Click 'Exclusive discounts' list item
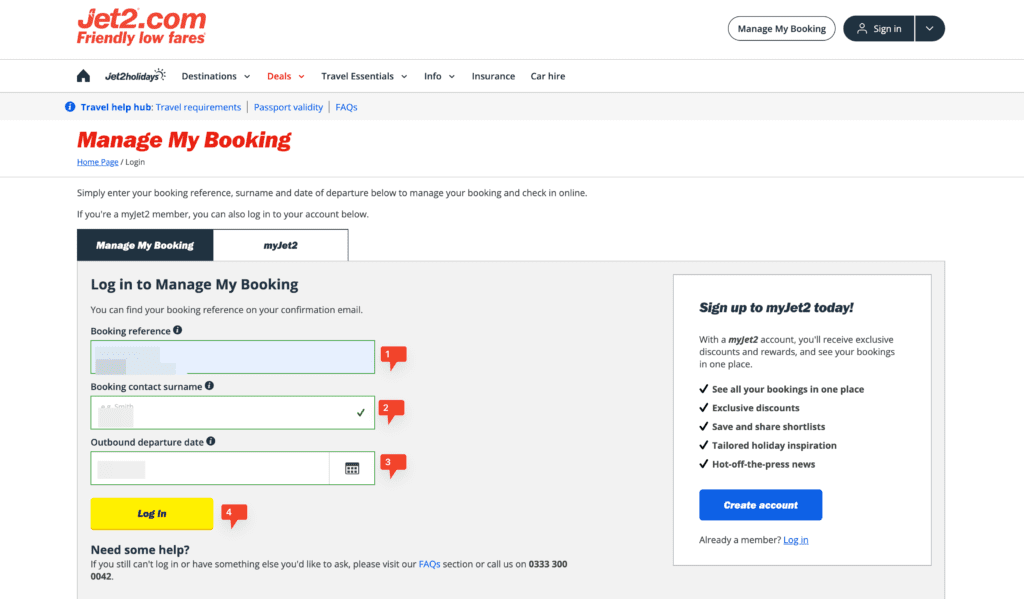 click(x=756, y=408)
